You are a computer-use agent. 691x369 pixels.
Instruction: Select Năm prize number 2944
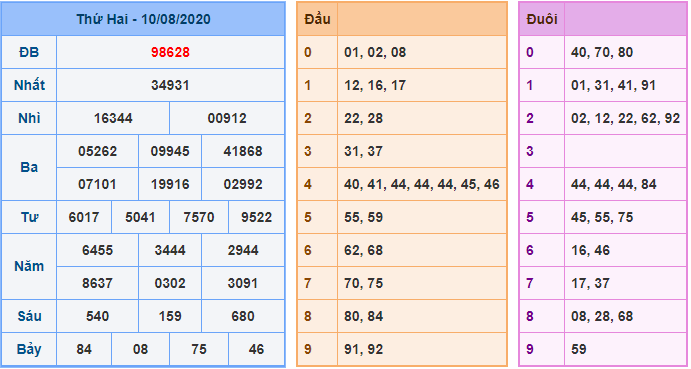[243, 250]
